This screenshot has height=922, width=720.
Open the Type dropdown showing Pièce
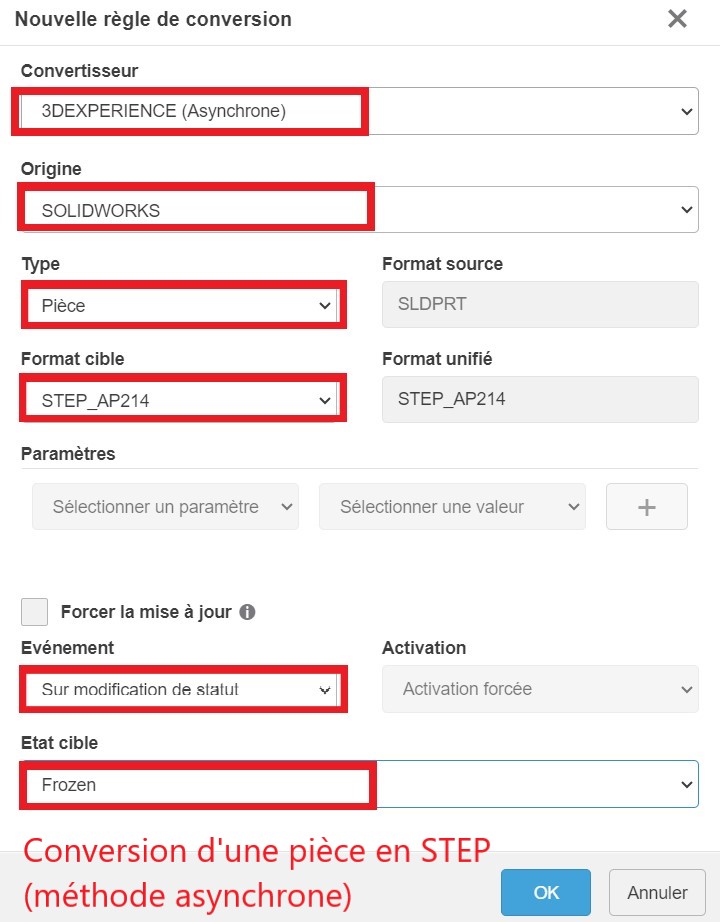click(x=180, y=304)
